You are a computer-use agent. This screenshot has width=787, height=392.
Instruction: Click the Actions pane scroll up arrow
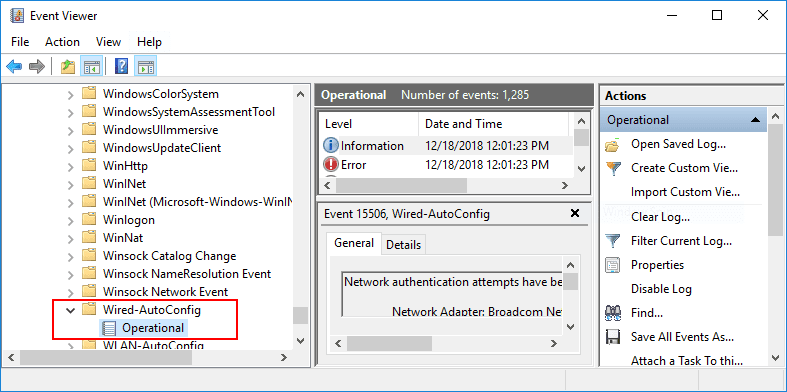pos(775,116)
